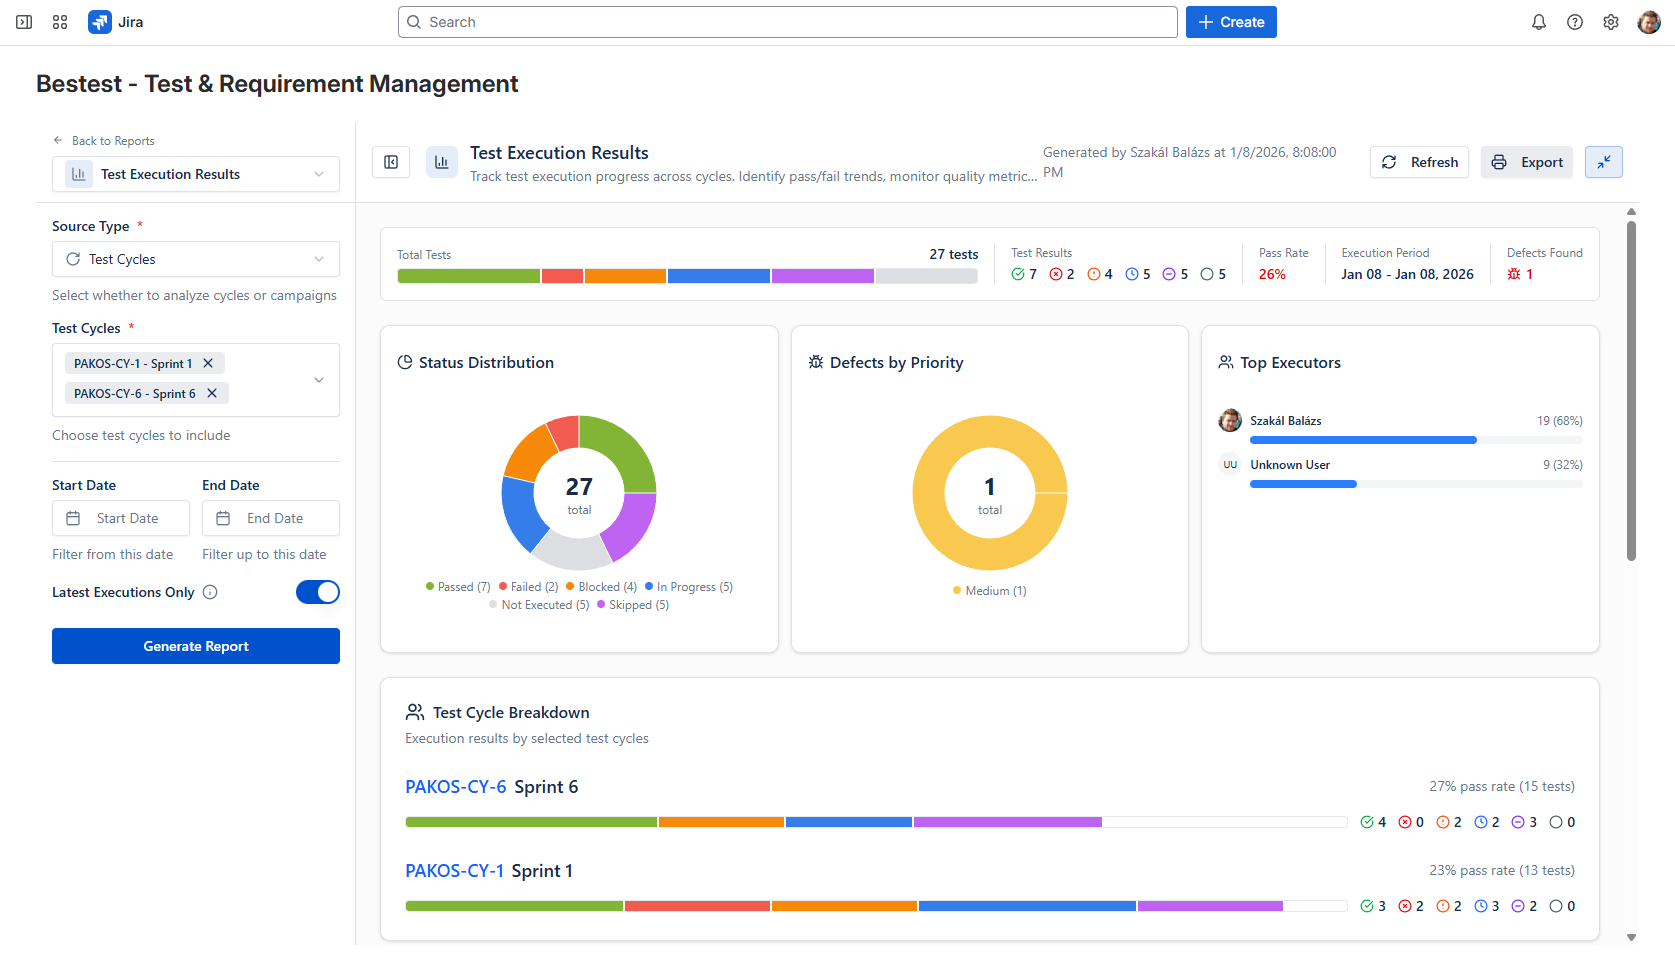Disable the Latest Executions Only toggle
1675x979 pixels.
click(317, 592)
